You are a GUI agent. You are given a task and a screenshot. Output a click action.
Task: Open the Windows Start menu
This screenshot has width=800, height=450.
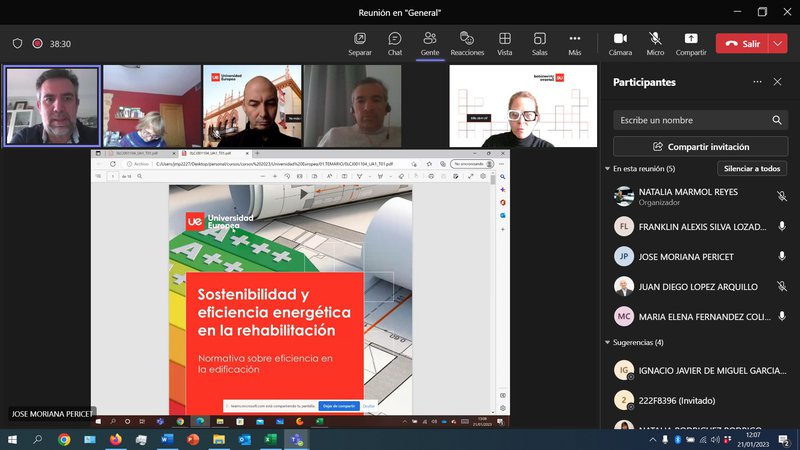pos(12,439)
